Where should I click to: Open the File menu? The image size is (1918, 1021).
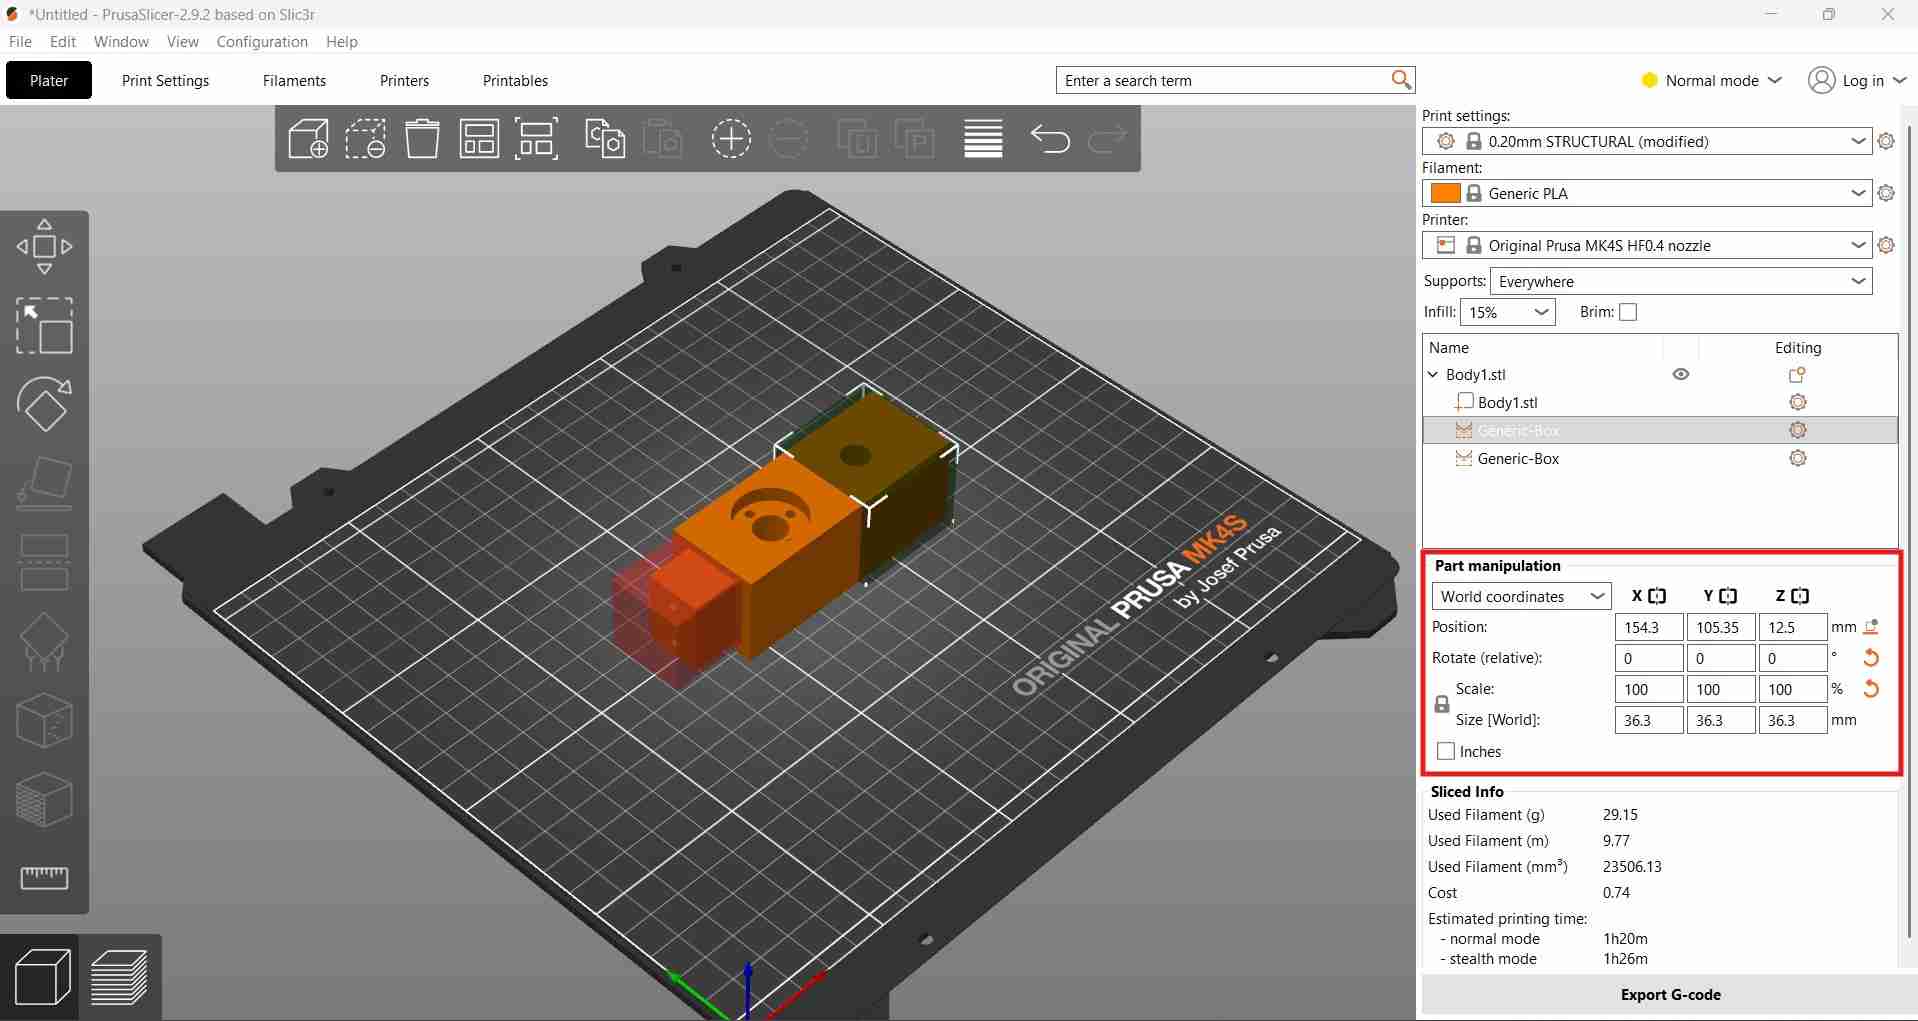20,41
